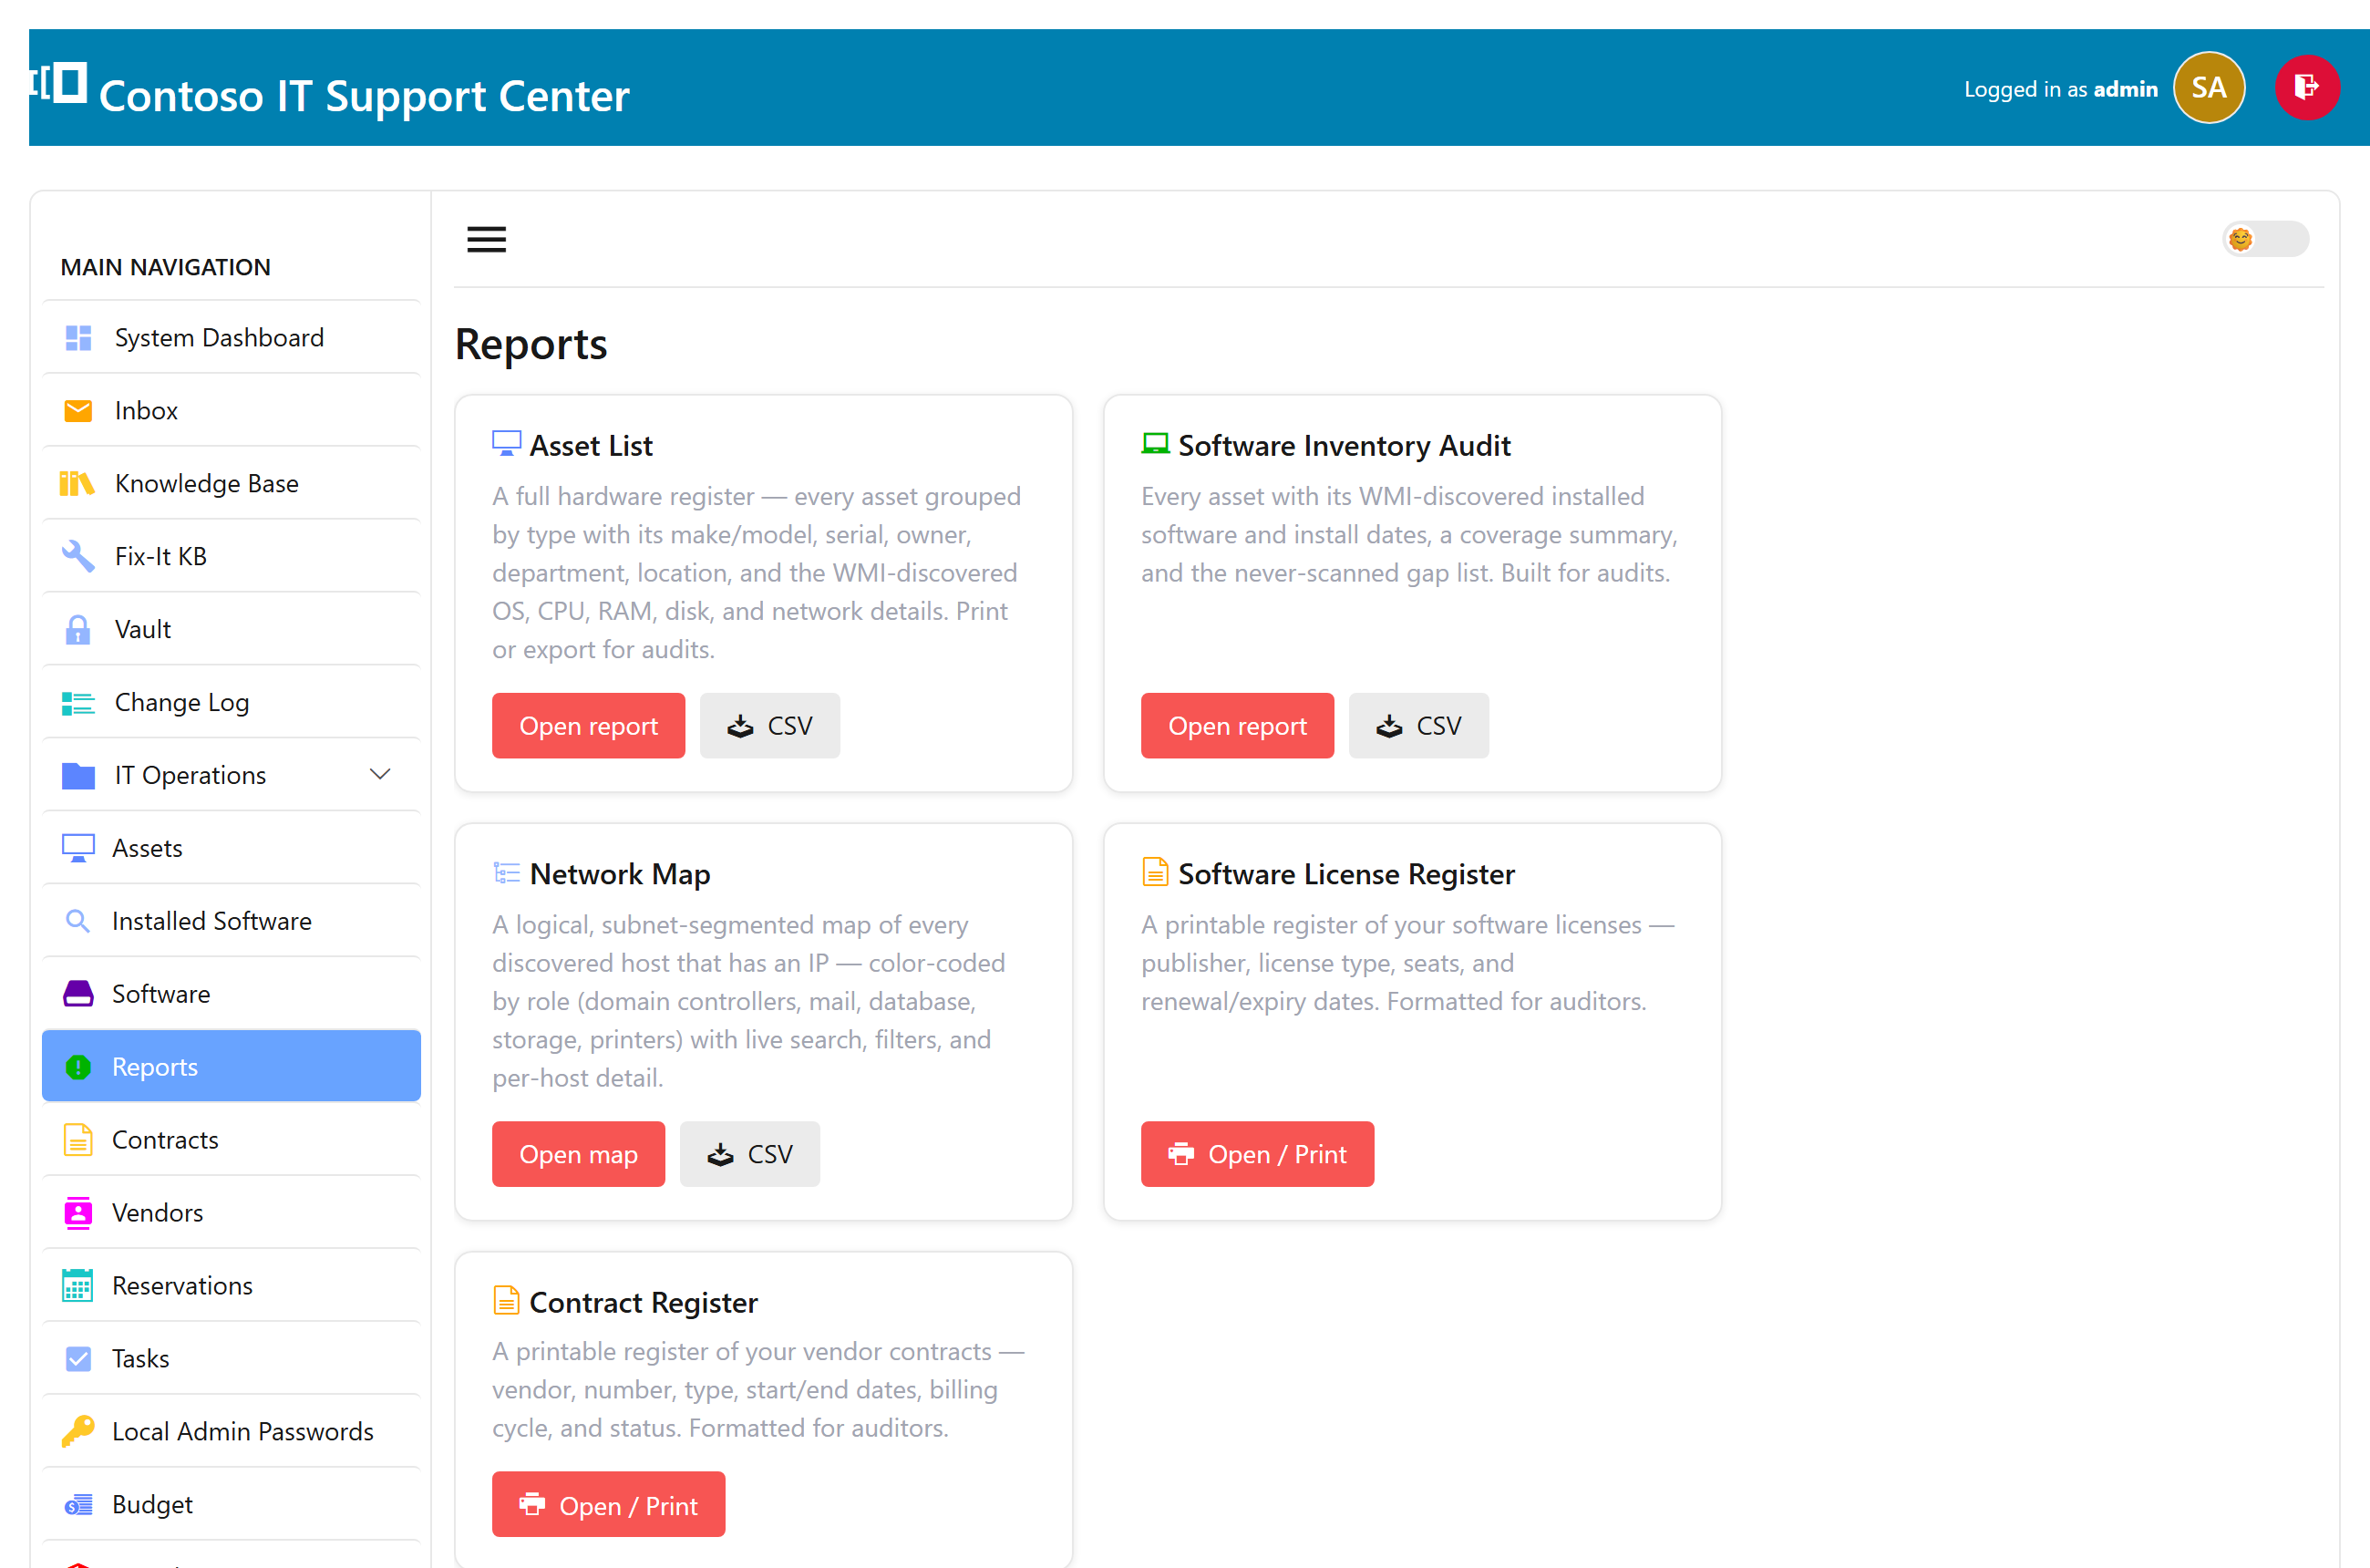Export Software Inventory Audit as CSV

[x=1419, y=726]
